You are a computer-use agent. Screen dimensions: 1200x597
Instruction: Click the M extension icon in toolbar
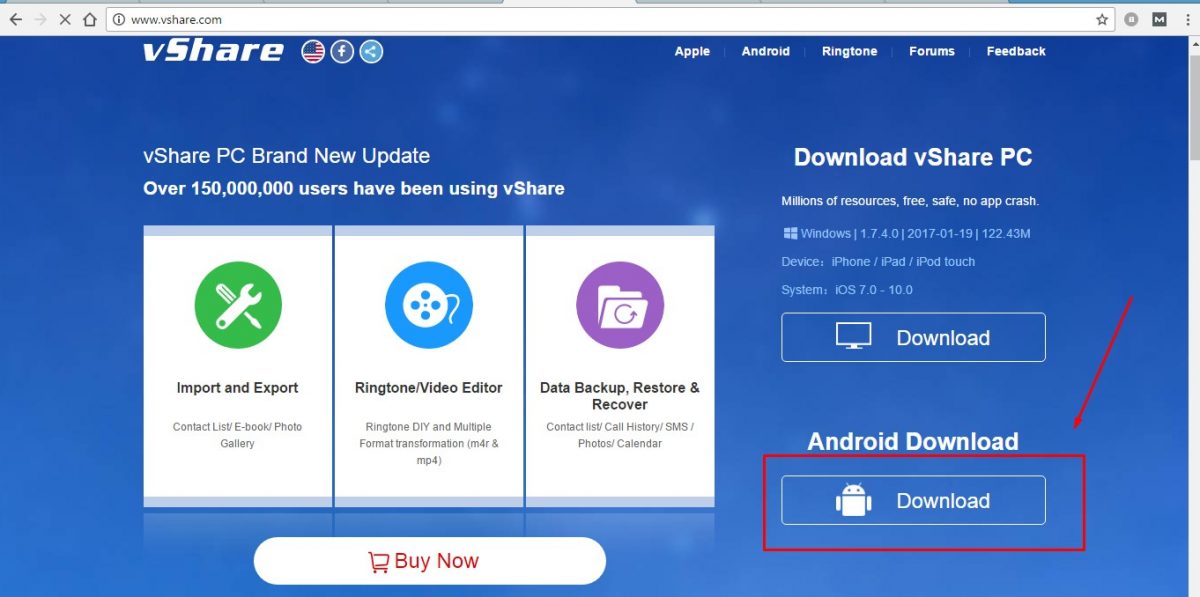[1159, 19]
